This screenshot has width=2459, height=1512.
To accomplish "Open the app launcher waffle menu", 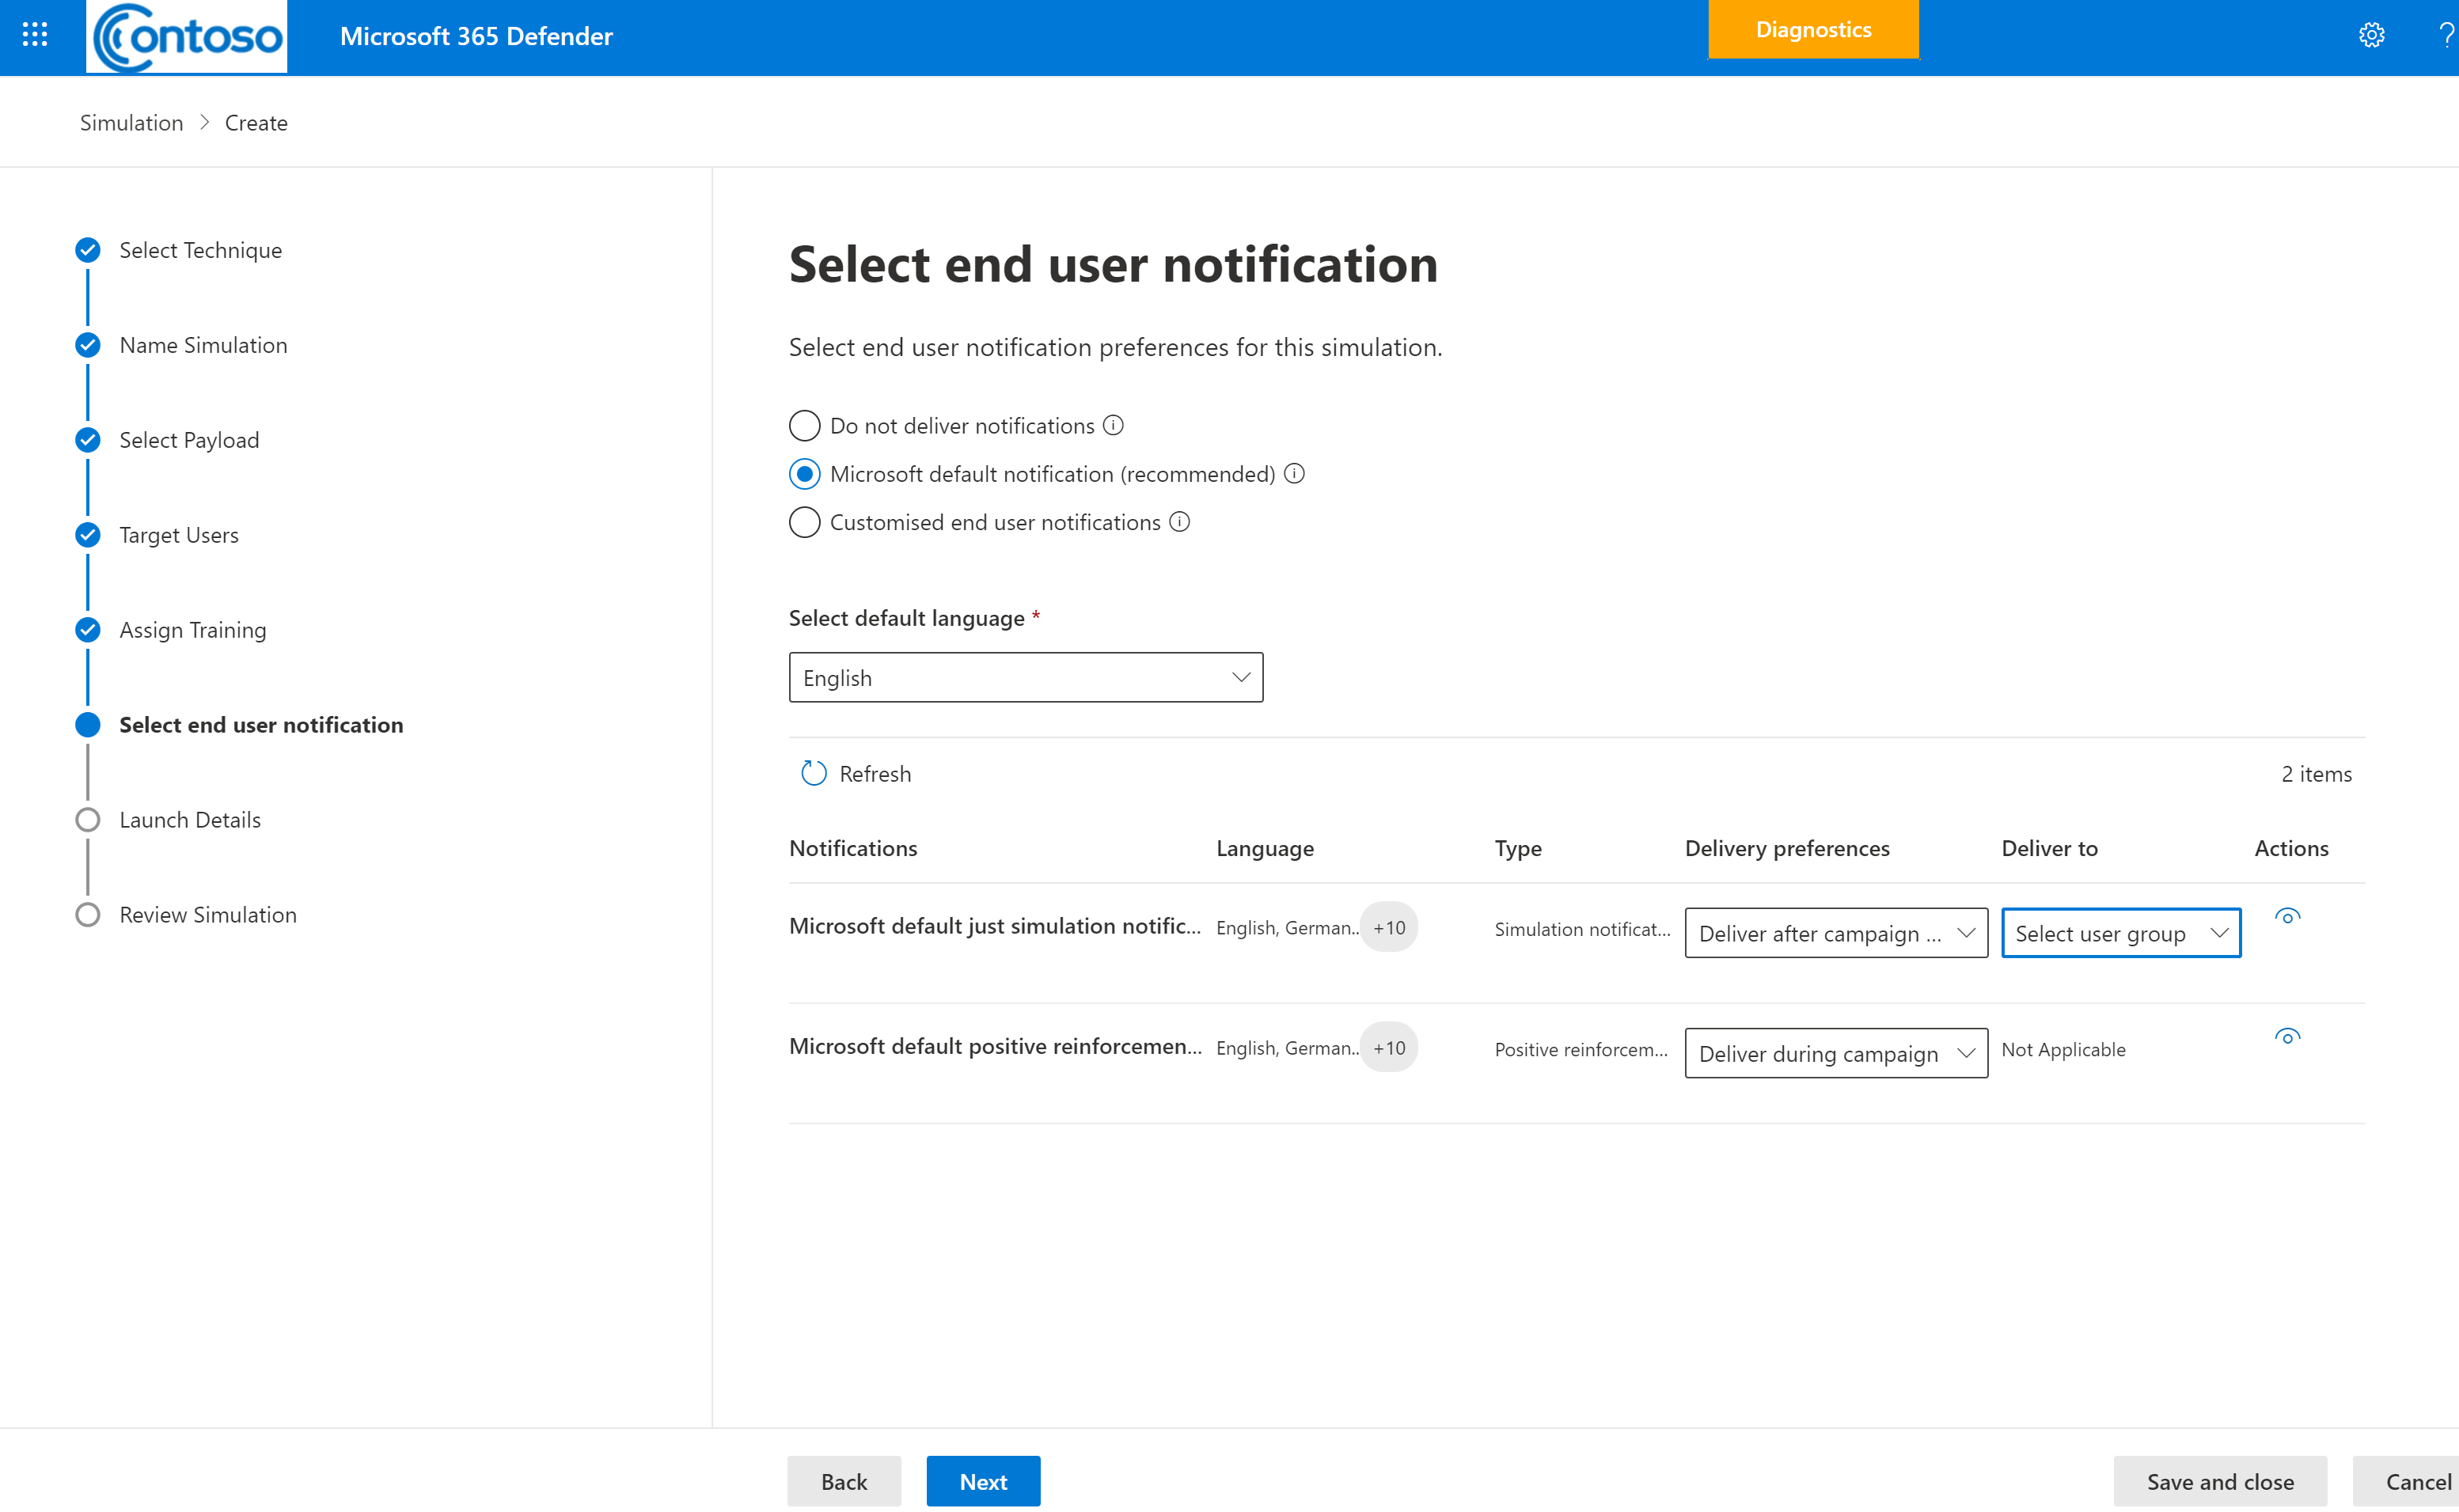I will 34,34.
